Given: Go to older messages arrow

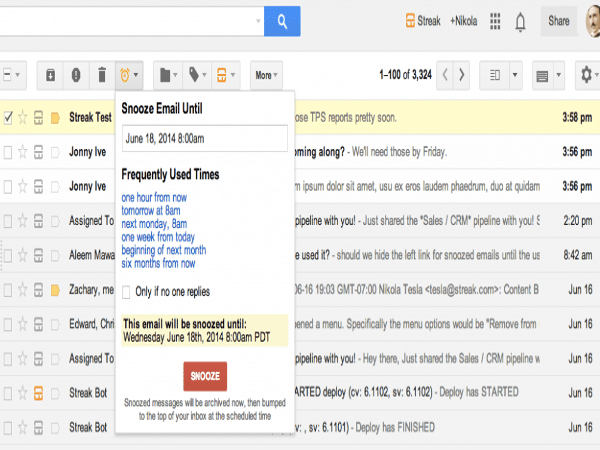Looking at the screenshot, I should click(x=461, y=75).
